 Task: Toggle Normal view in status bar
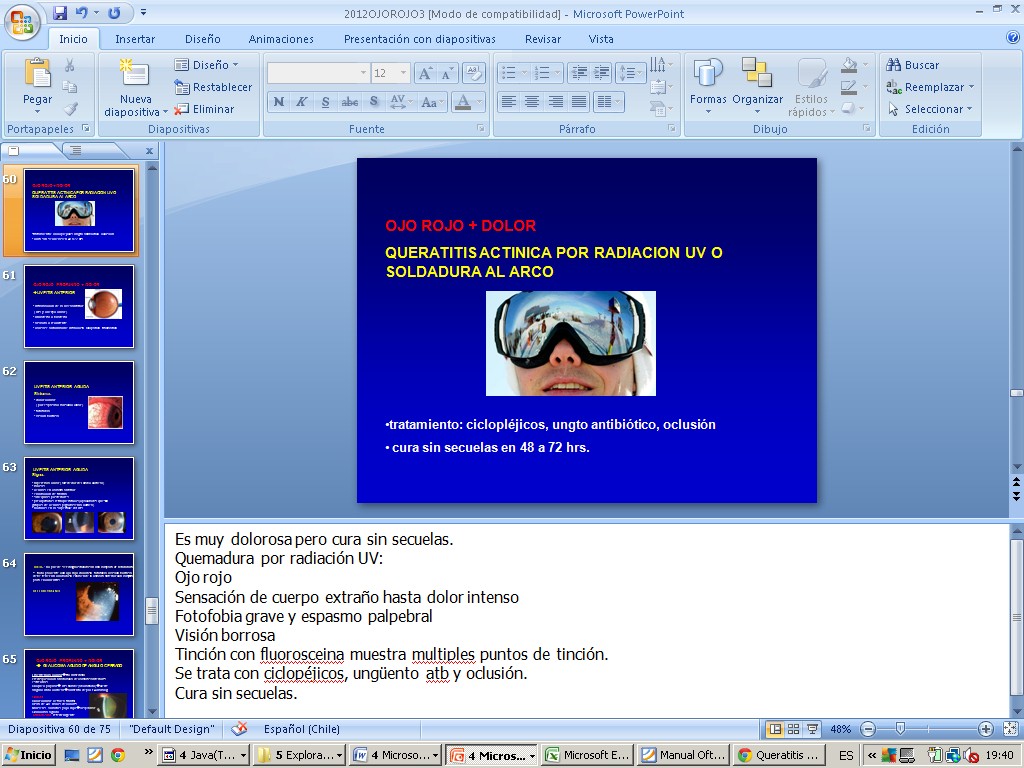(x=774, y=729)
